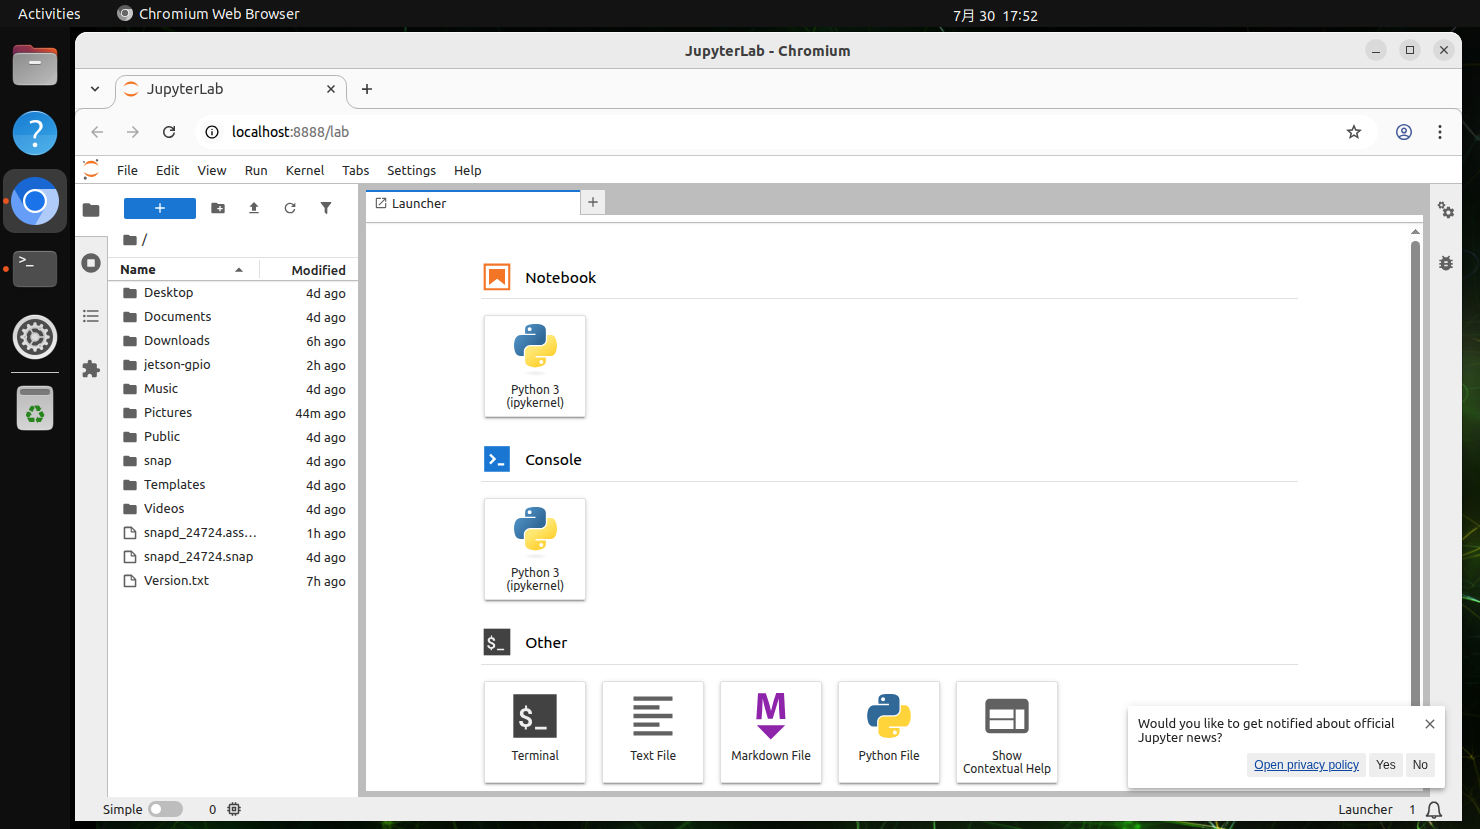Show the Table of Contents panel
Screen dimensions: 1480x829
coord(91,316)
